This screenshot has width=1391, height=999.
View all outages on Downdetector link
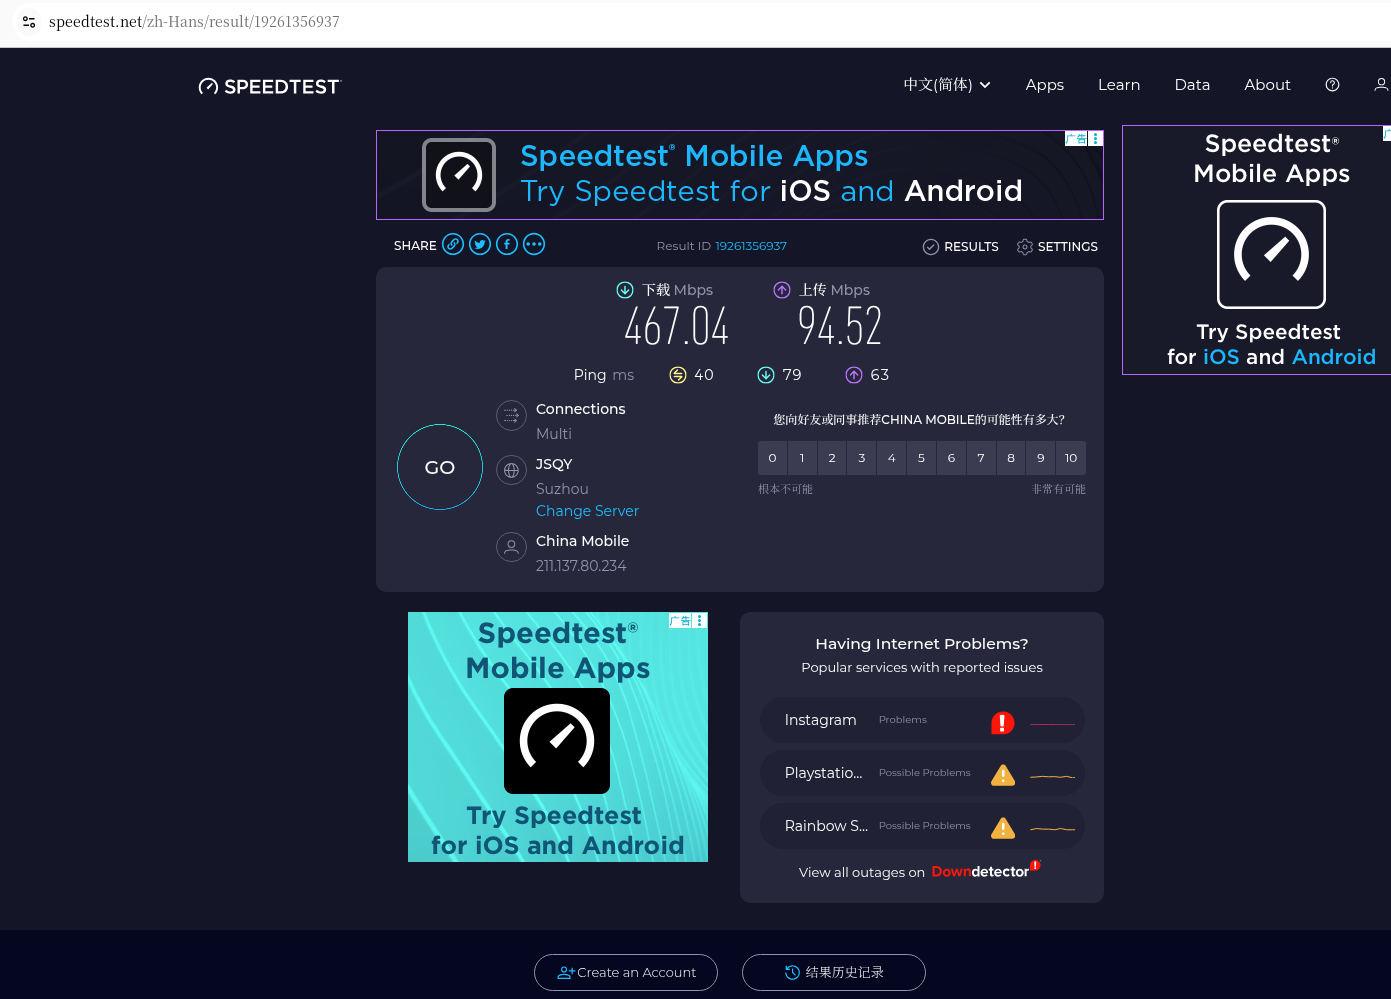[x=920, y=872]
